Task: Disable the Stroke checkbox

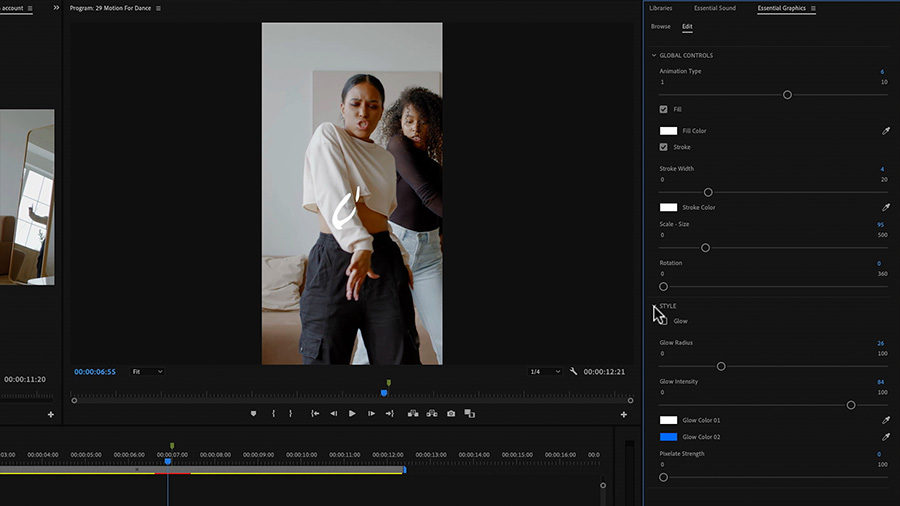Action: pos(664,147)
